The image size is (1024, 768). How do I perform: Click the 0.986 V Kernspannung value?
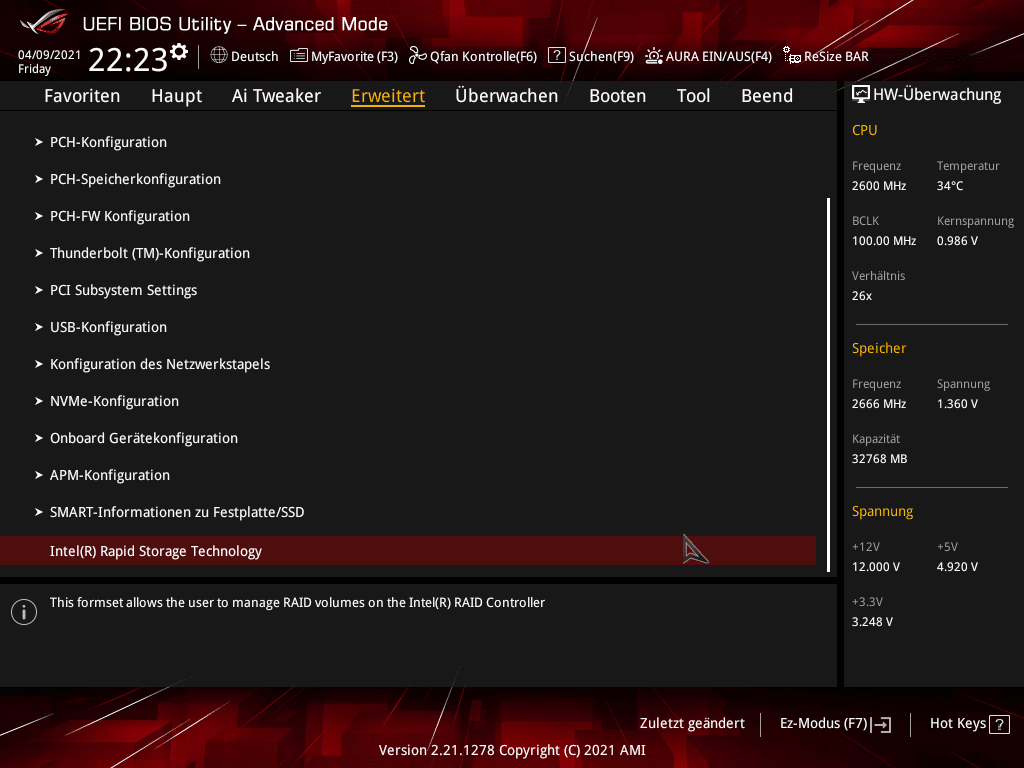click(957, 241)
